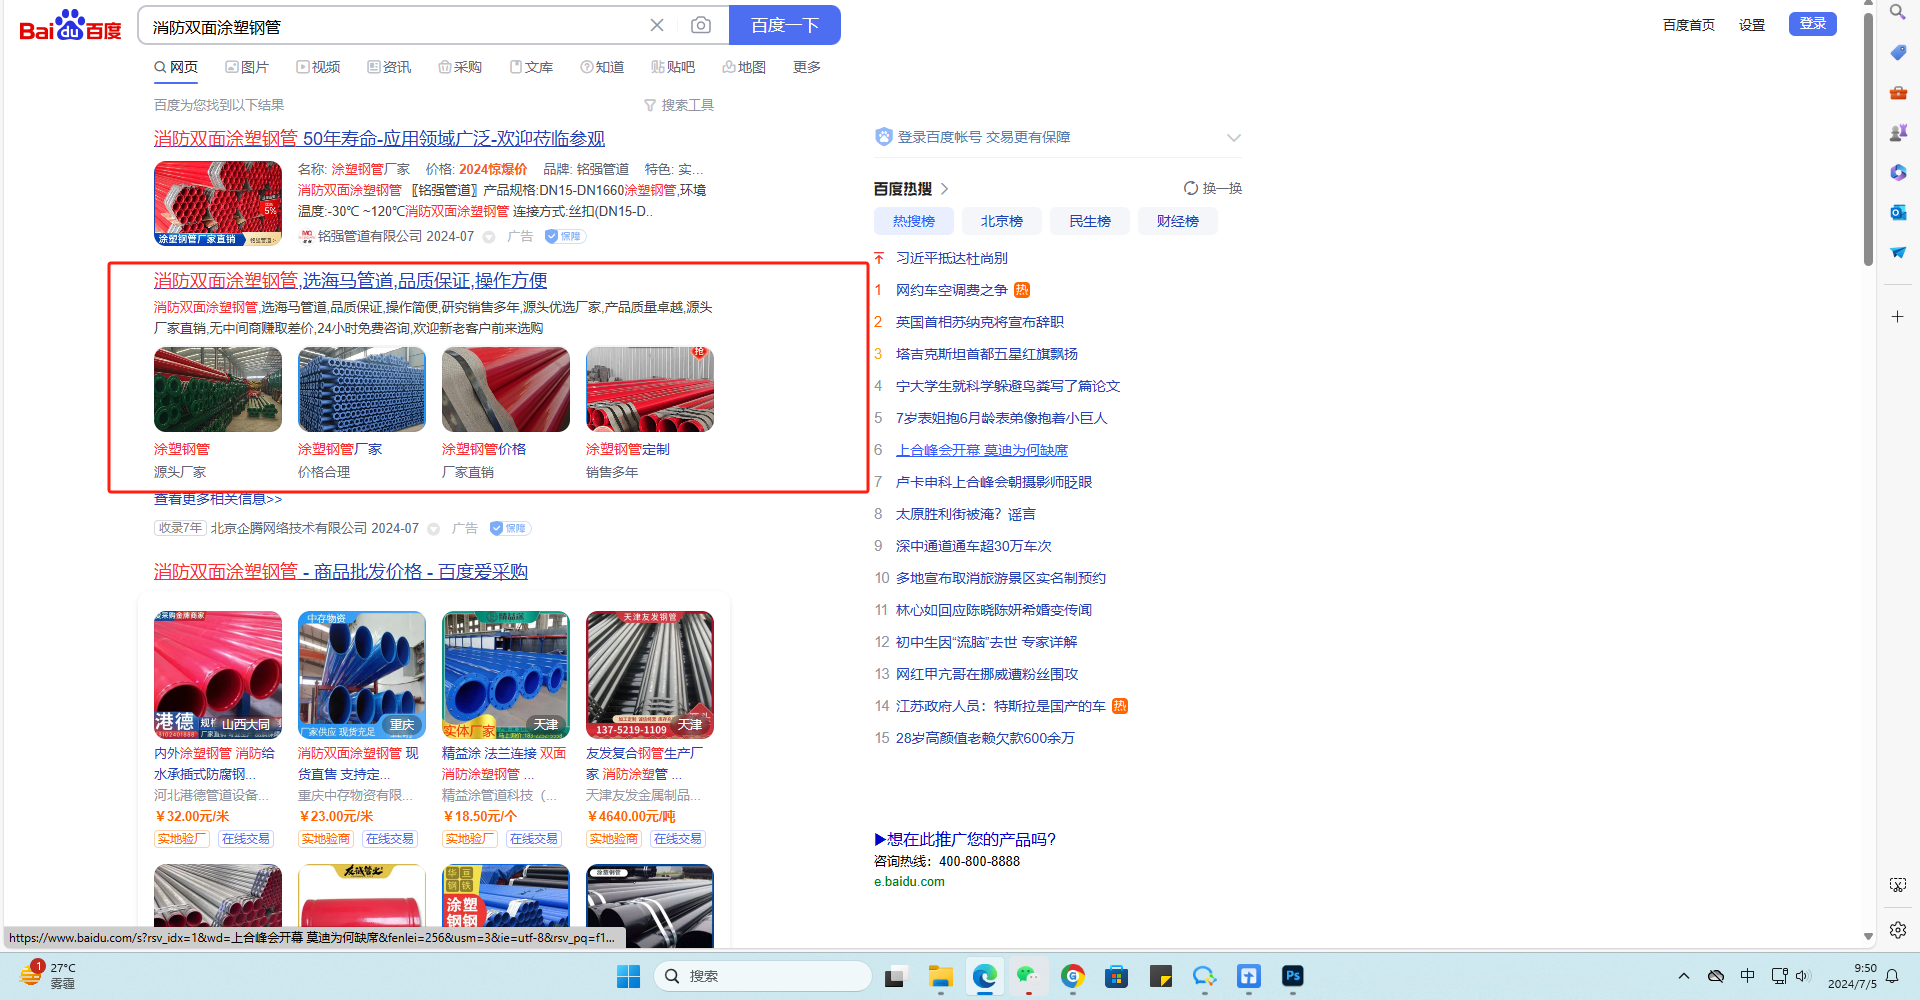Go to the 资讯 tab
This screenshot has height=1000, width=1920.
pyautogui.click(x=389, y=67)
